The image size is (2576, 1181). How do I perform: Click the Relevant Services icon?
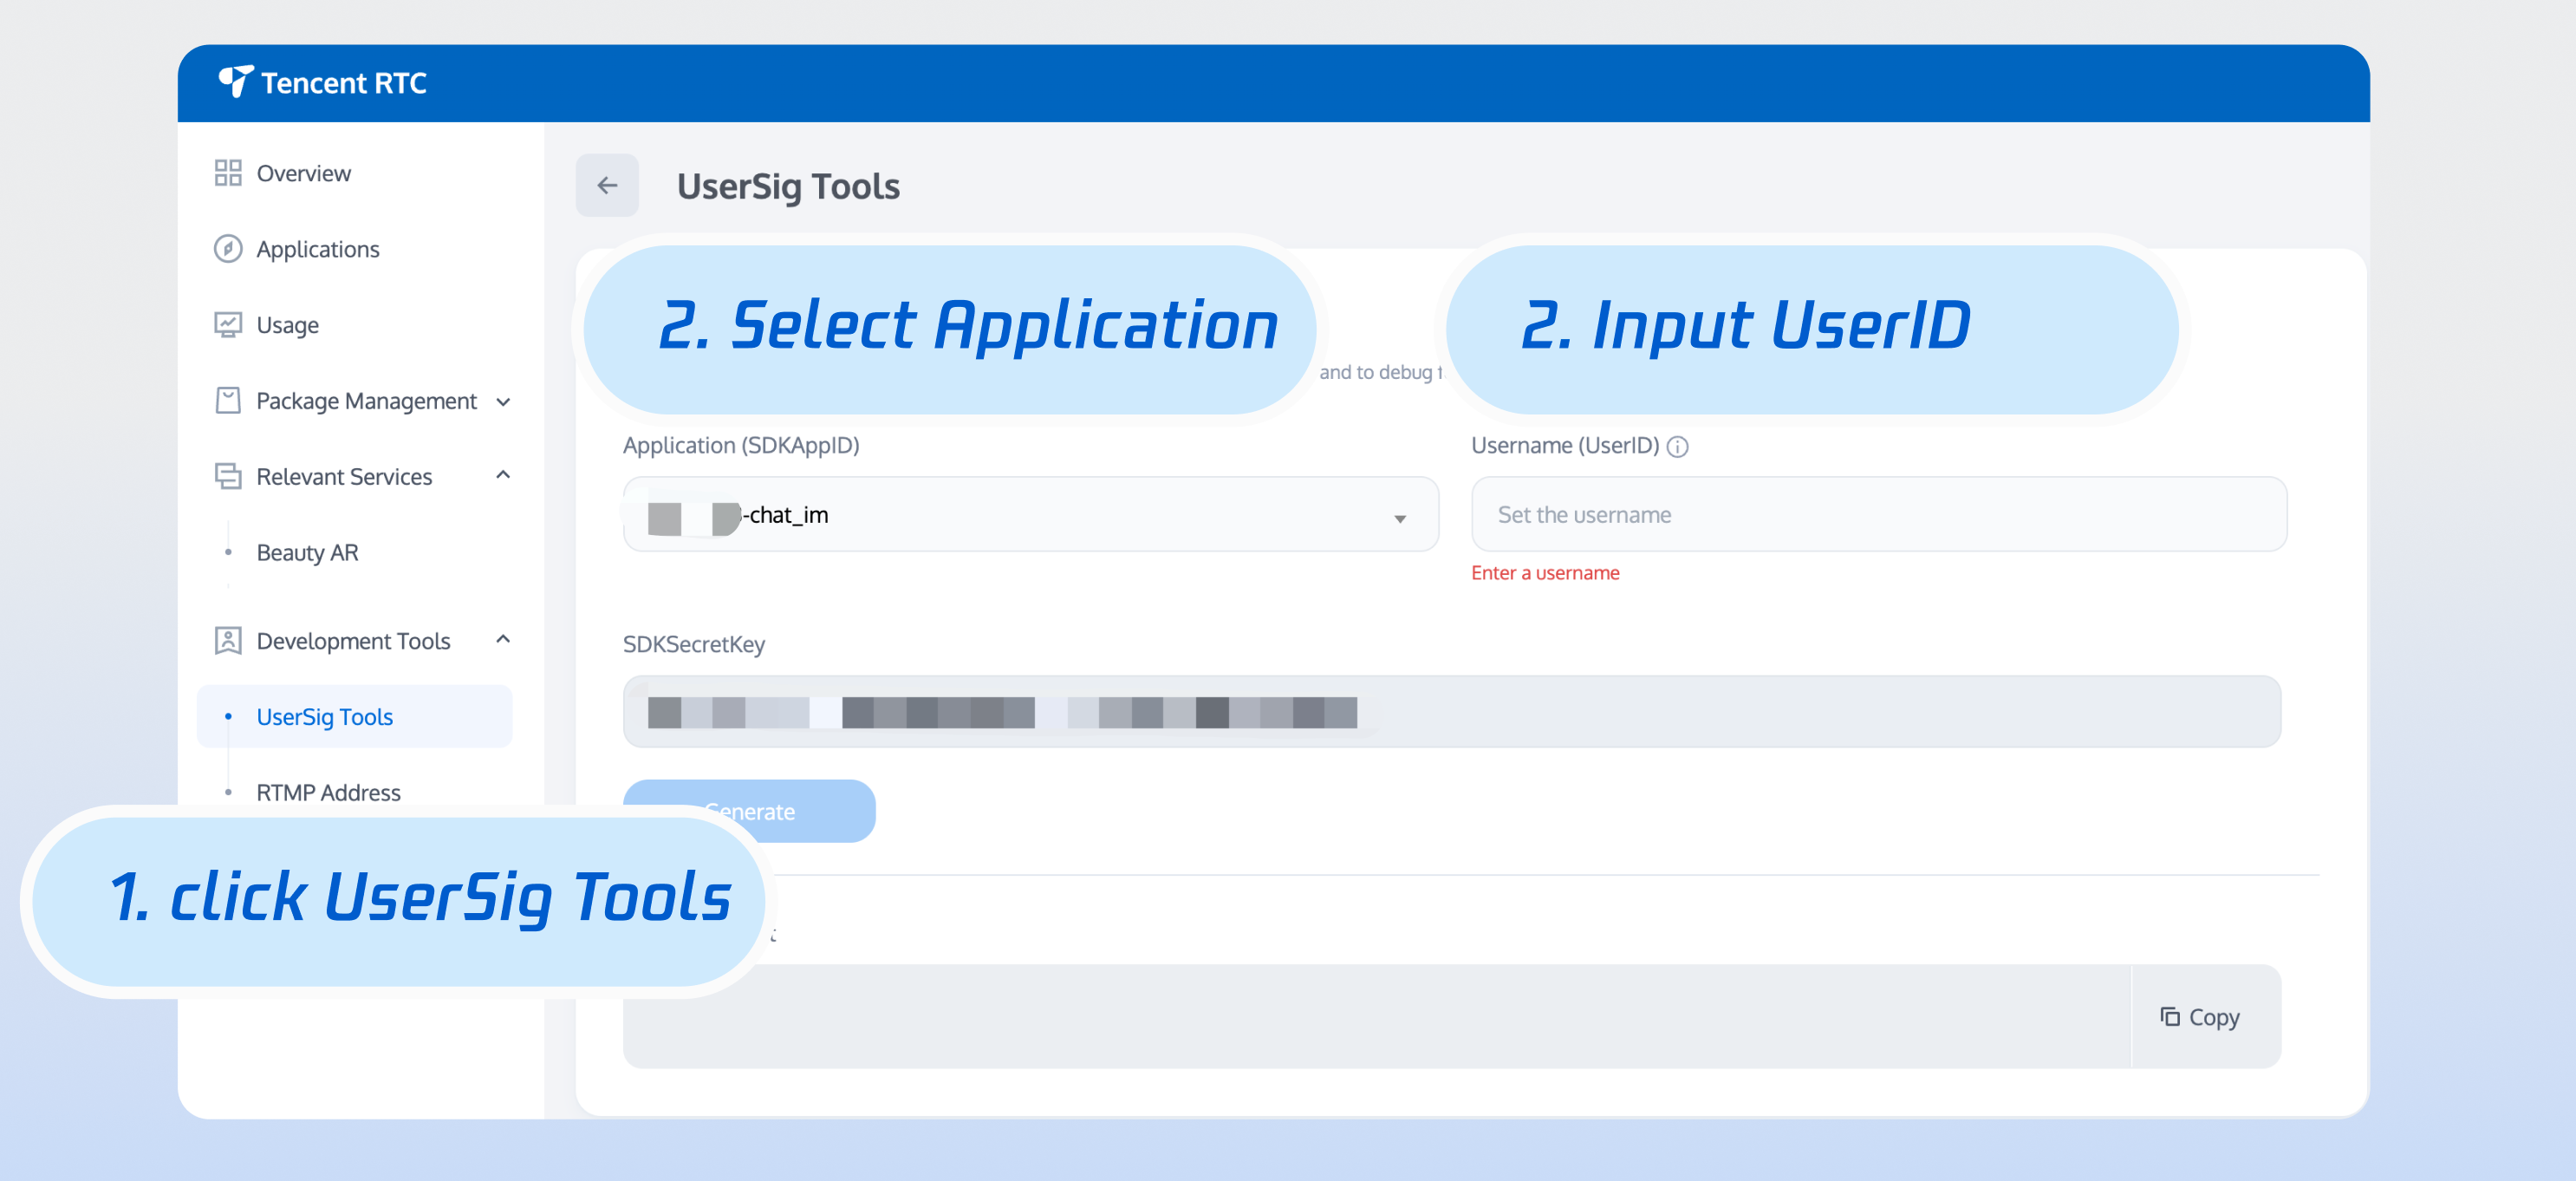click(x=228, y=476)
